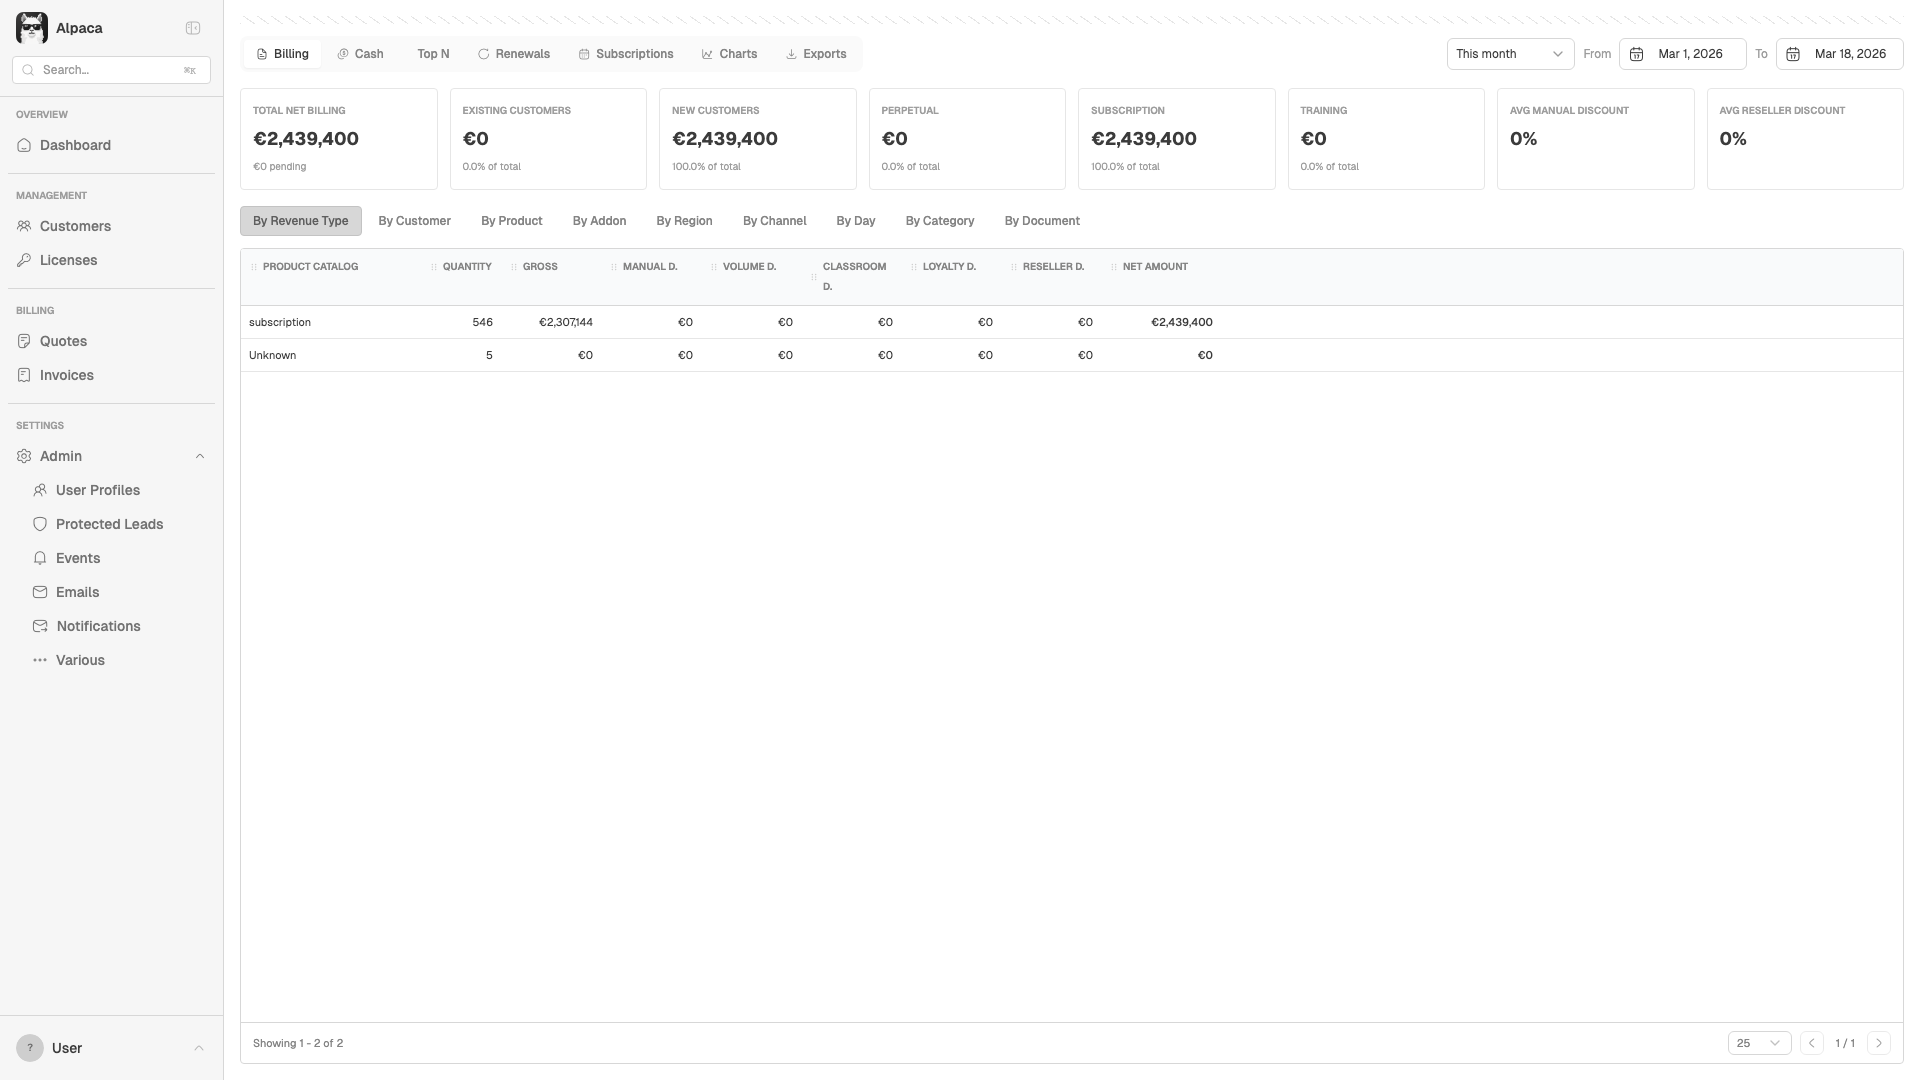This screenshot has height=1080, width=1920.
Task: Click the Alpaca logo avatar
Action: click(x=32, y=28)
